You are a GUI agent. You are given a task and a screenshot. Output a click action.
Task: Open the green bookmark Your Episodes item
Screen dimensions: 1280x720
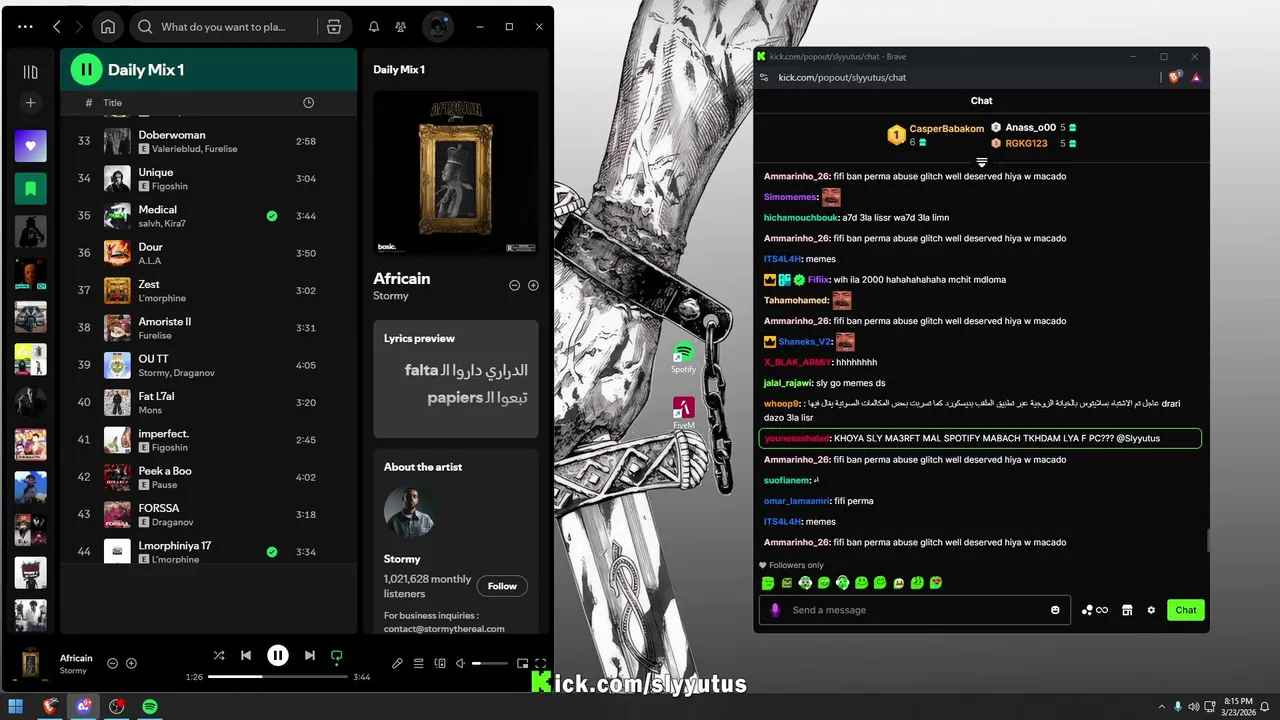coord(30,188)
